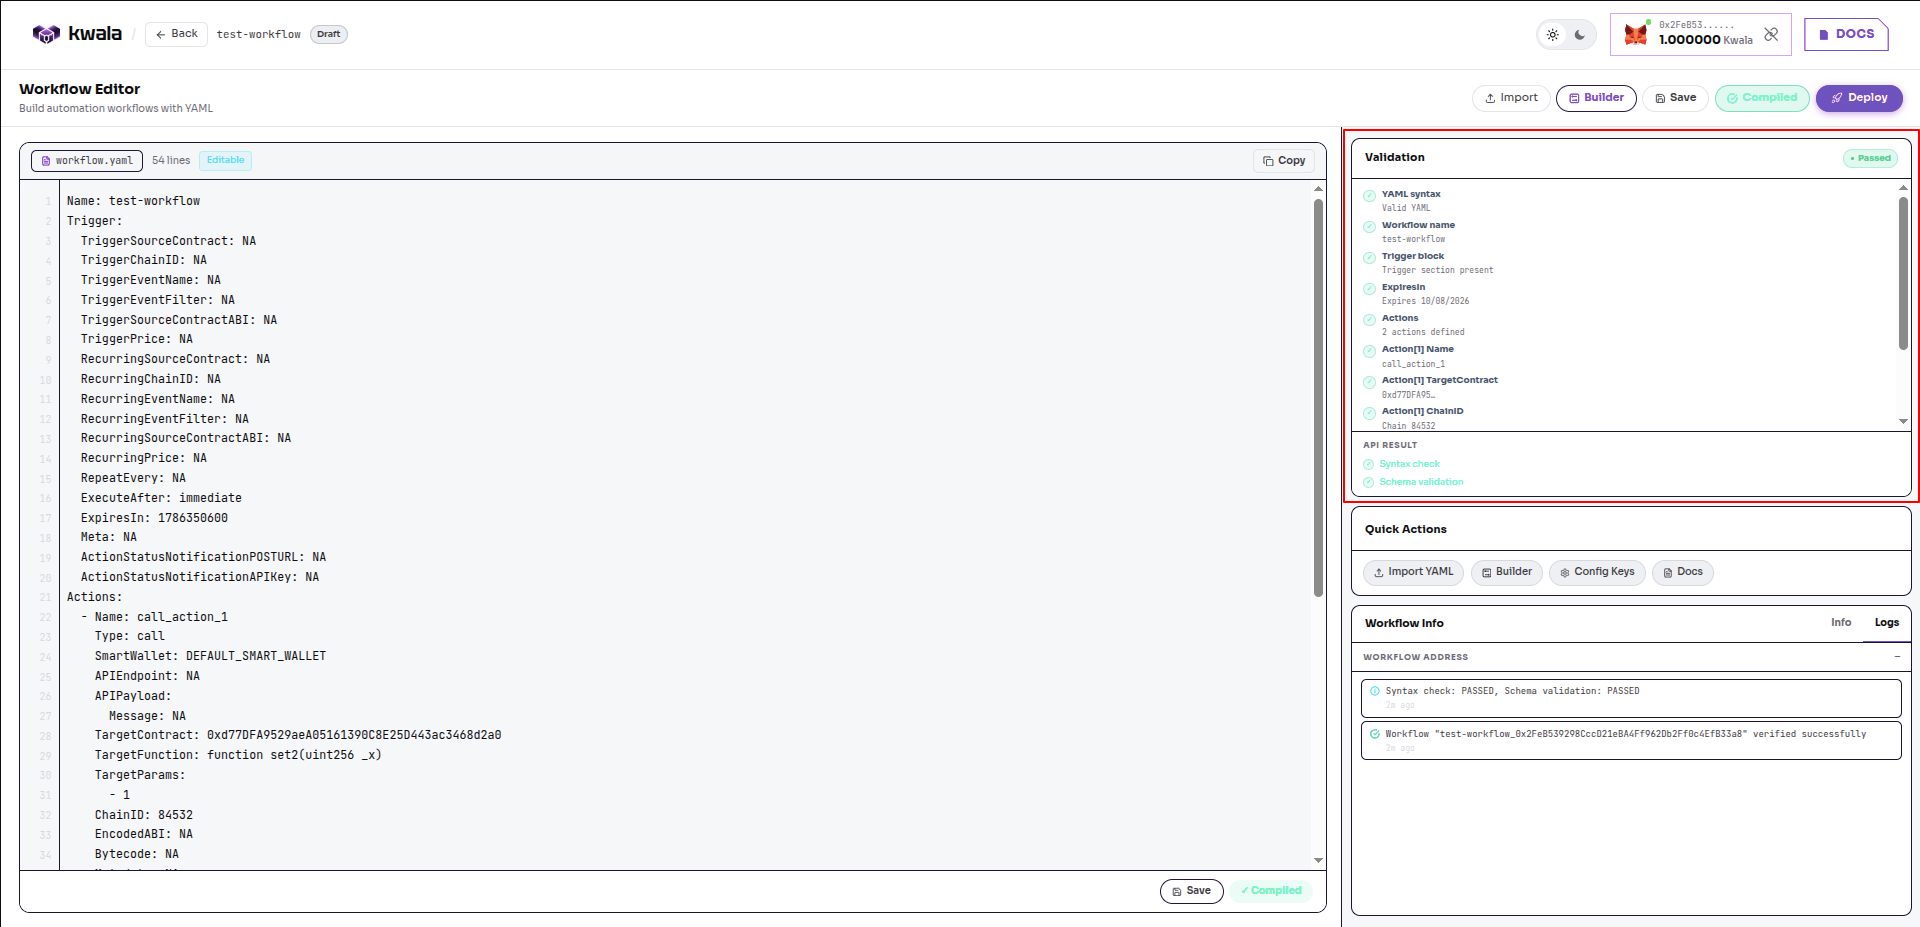This screenshot has height=927, width=1920.
Task: Click the code editor's scroll up arrow
Action: click(1318, 189)
